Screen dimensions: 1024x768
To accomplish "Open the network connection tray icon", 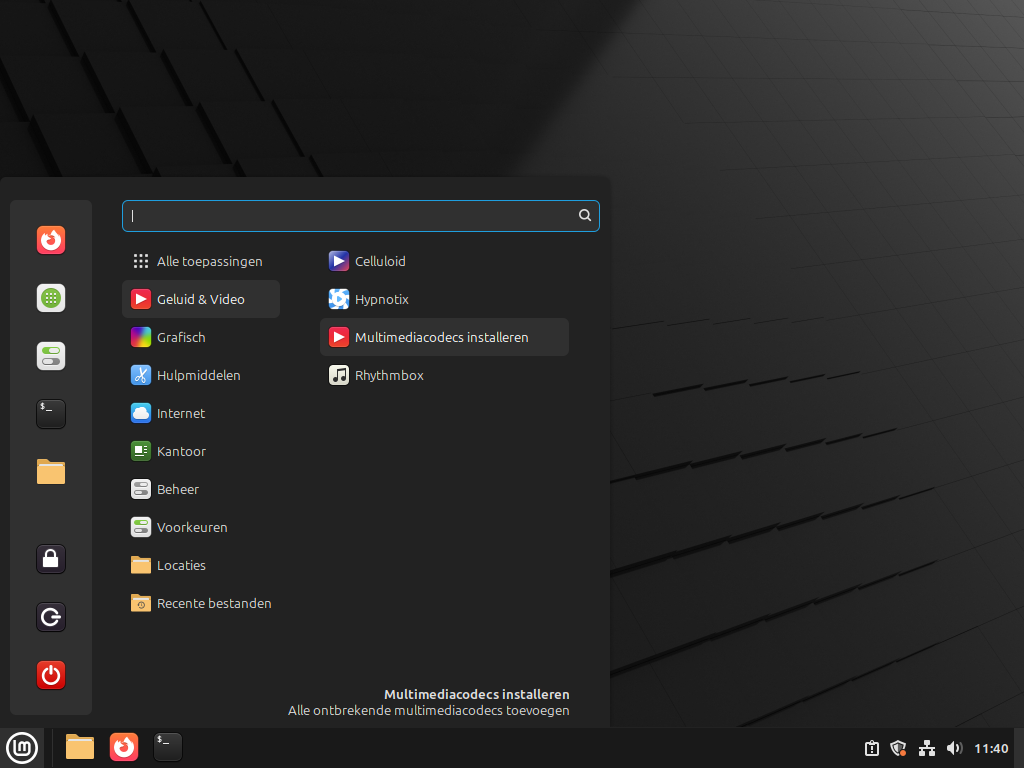I will (927, 748).
